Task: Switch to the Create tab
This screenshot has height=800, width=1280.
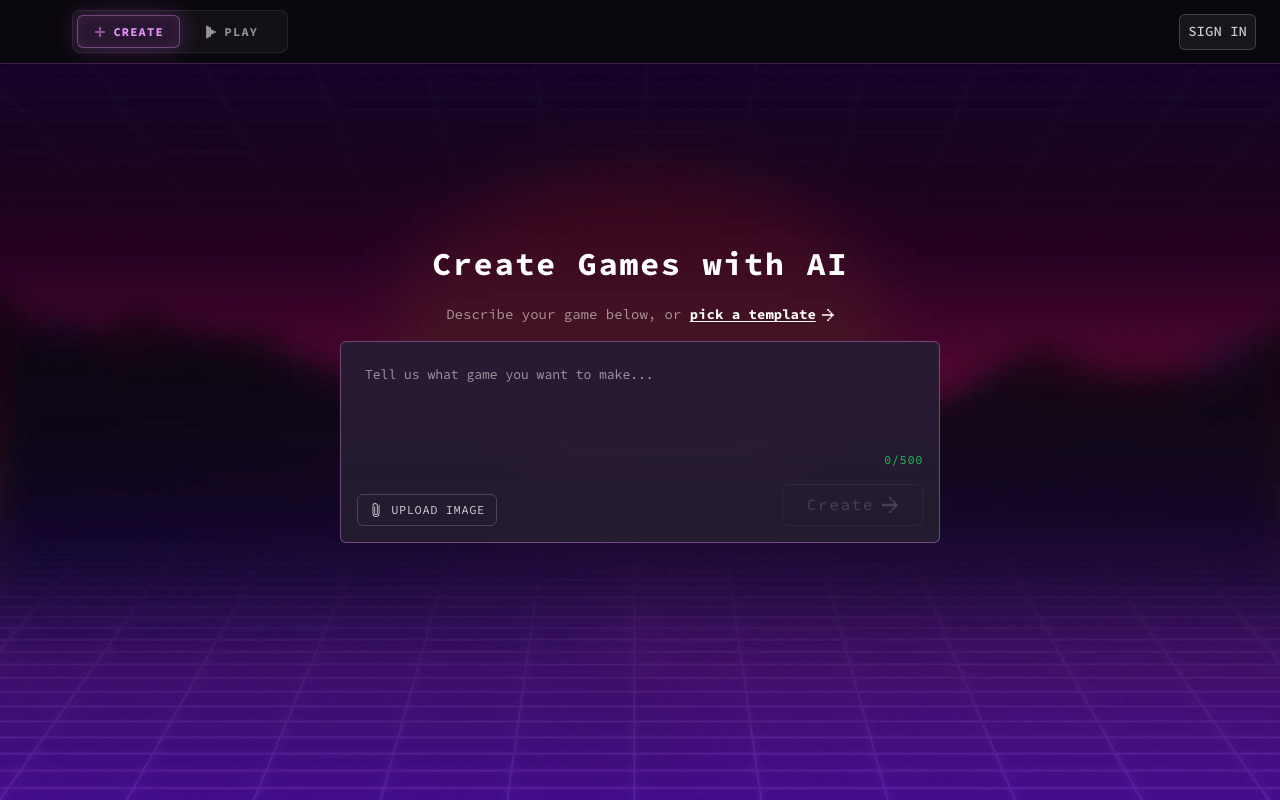Action: pyautogui.click(x=128, y=32)
